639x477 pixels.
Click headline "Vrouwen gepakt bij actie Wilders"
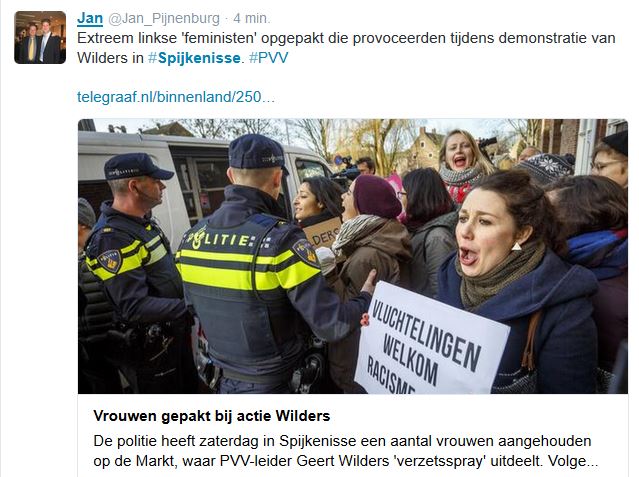pyautogui.click(x=212, y=416)
